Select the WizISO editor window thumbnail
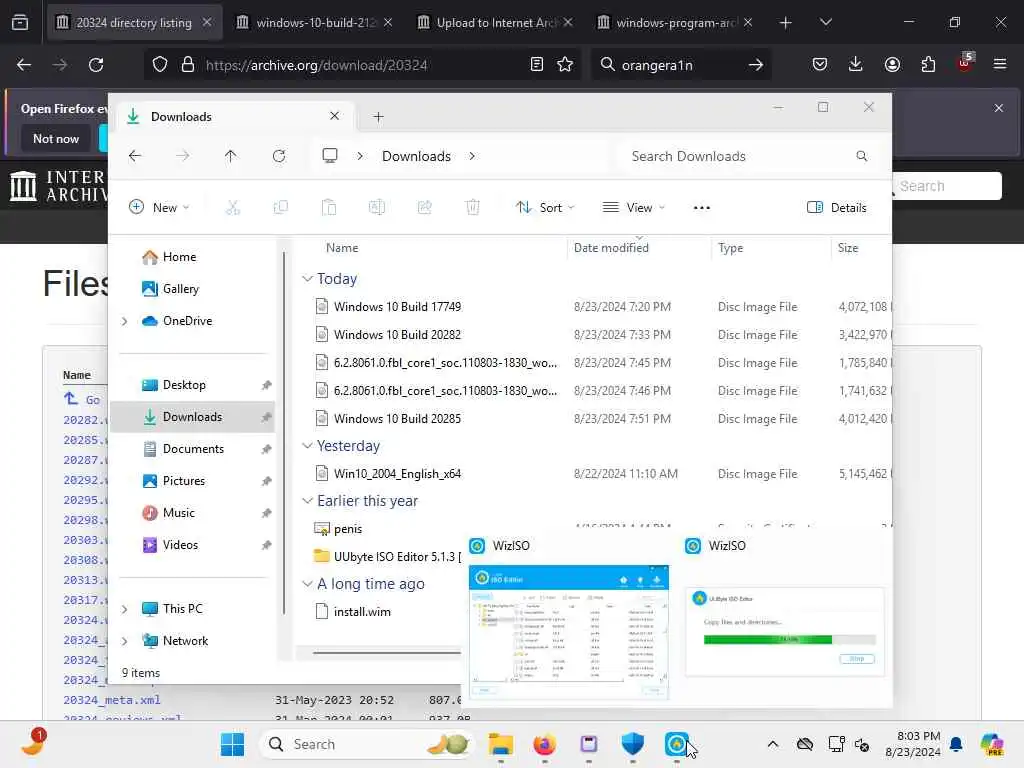Viewport: 1024px width, 768px height. pyautogui.click(x=569, y=632)
